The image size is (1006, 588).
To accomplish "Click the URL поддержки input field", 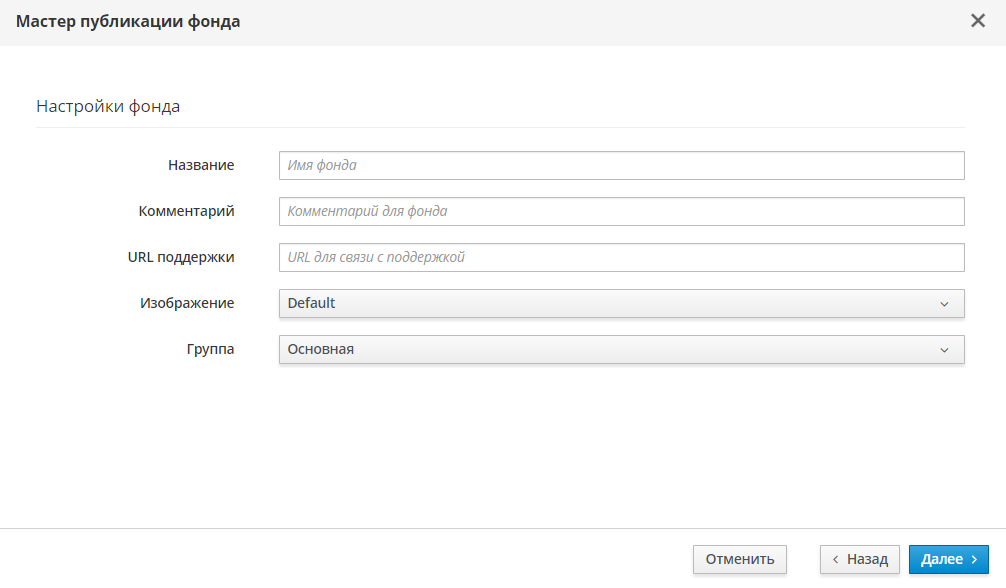I will (x=621, y=257).
